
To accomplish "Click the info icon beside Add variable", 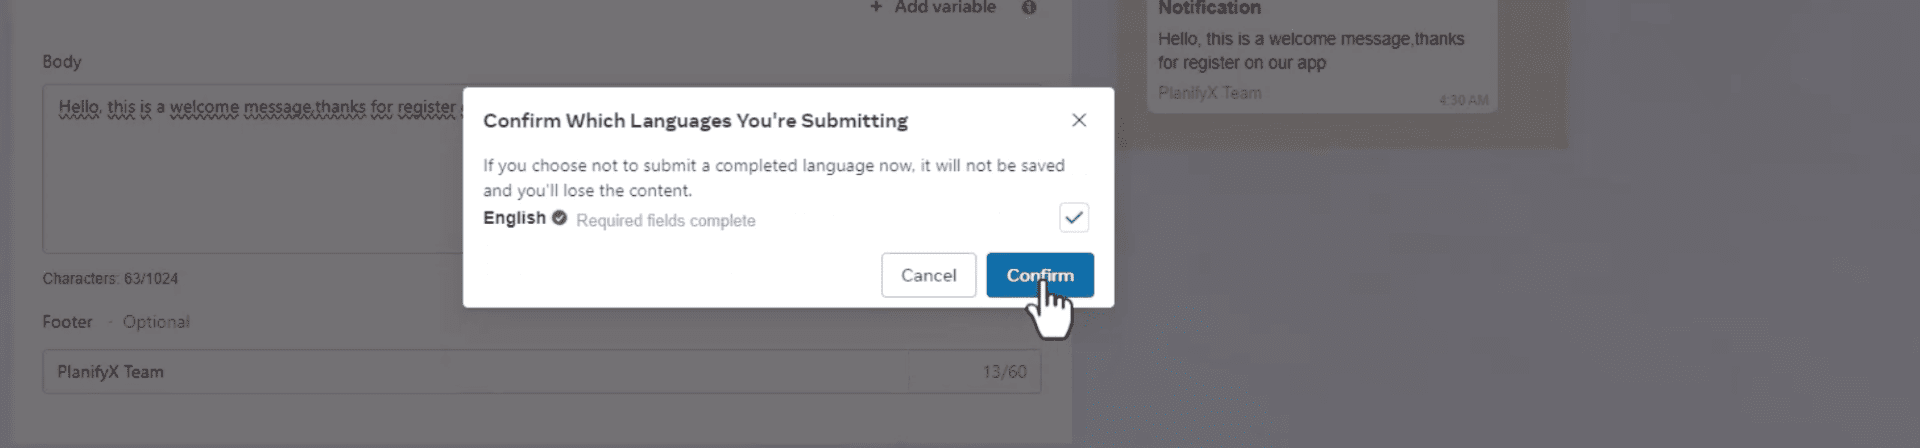I will pos(1029,8).
